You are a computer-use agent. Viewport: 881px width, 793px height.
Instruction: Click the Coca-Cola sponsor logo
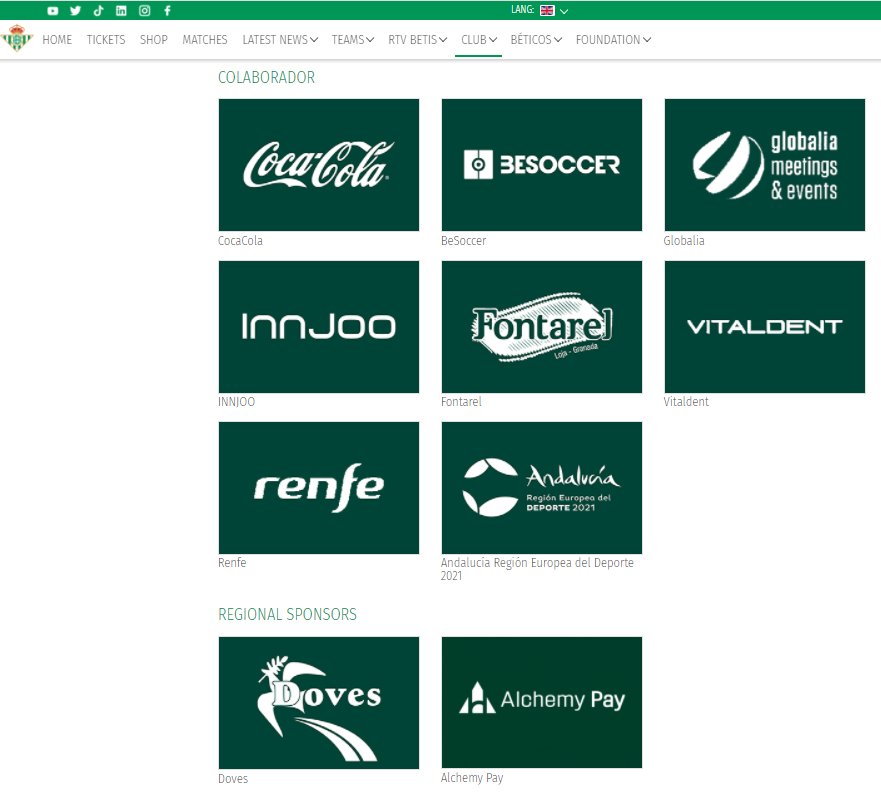pyautogui.click(x=319, y=165)
